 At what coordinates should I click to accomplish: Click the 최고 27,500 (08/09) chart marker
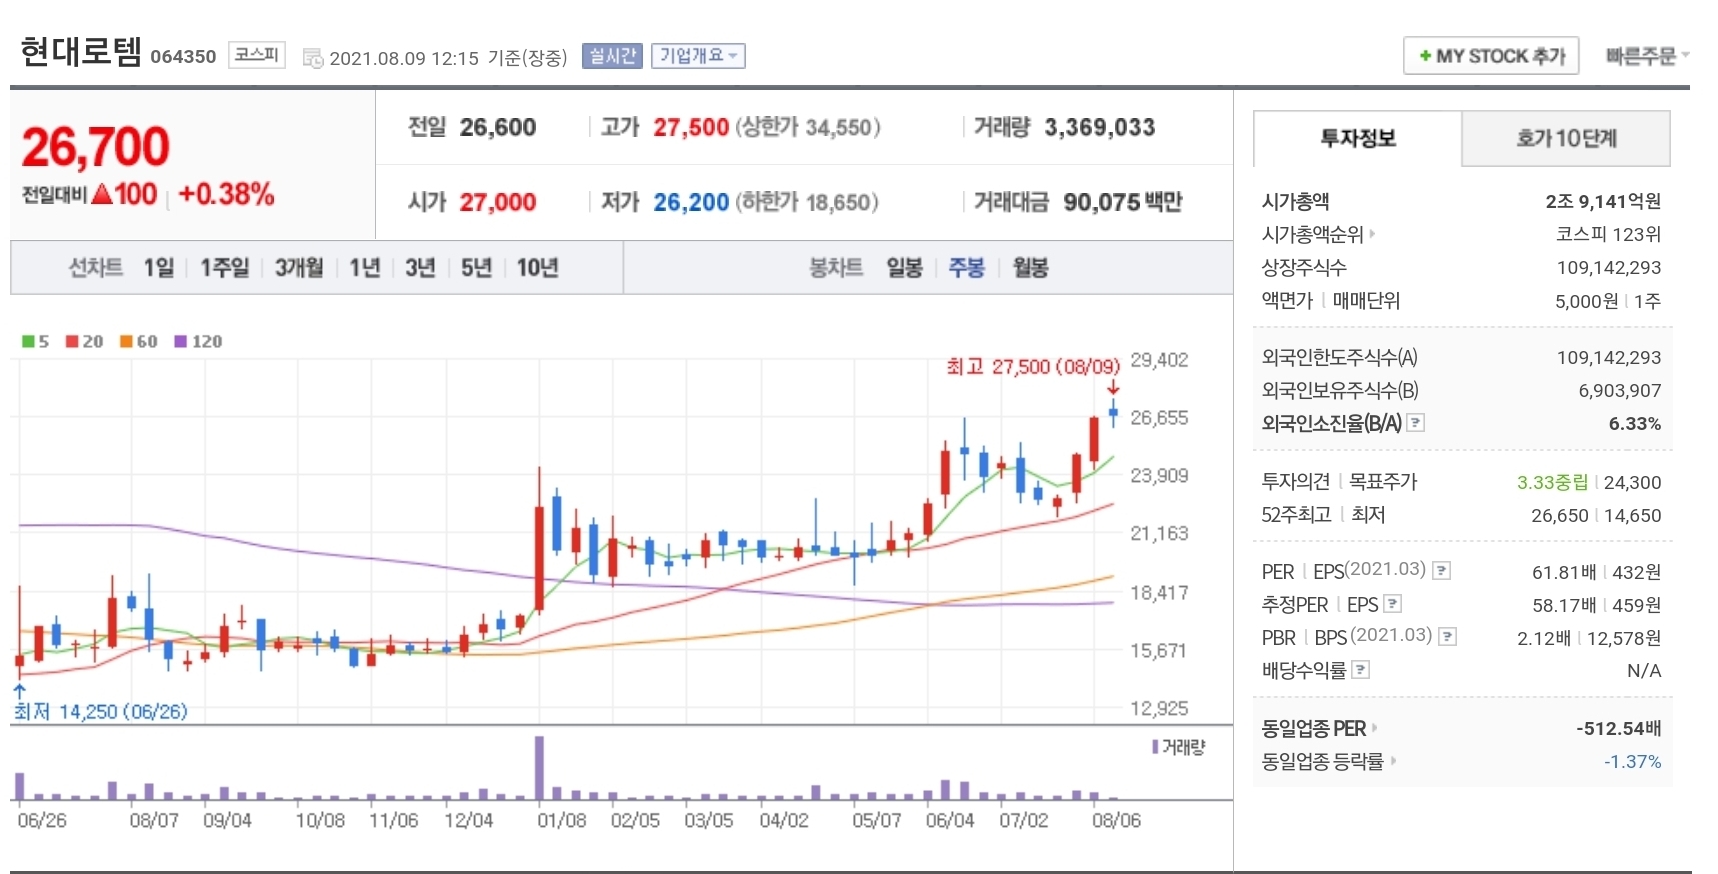click(1033, 366)
